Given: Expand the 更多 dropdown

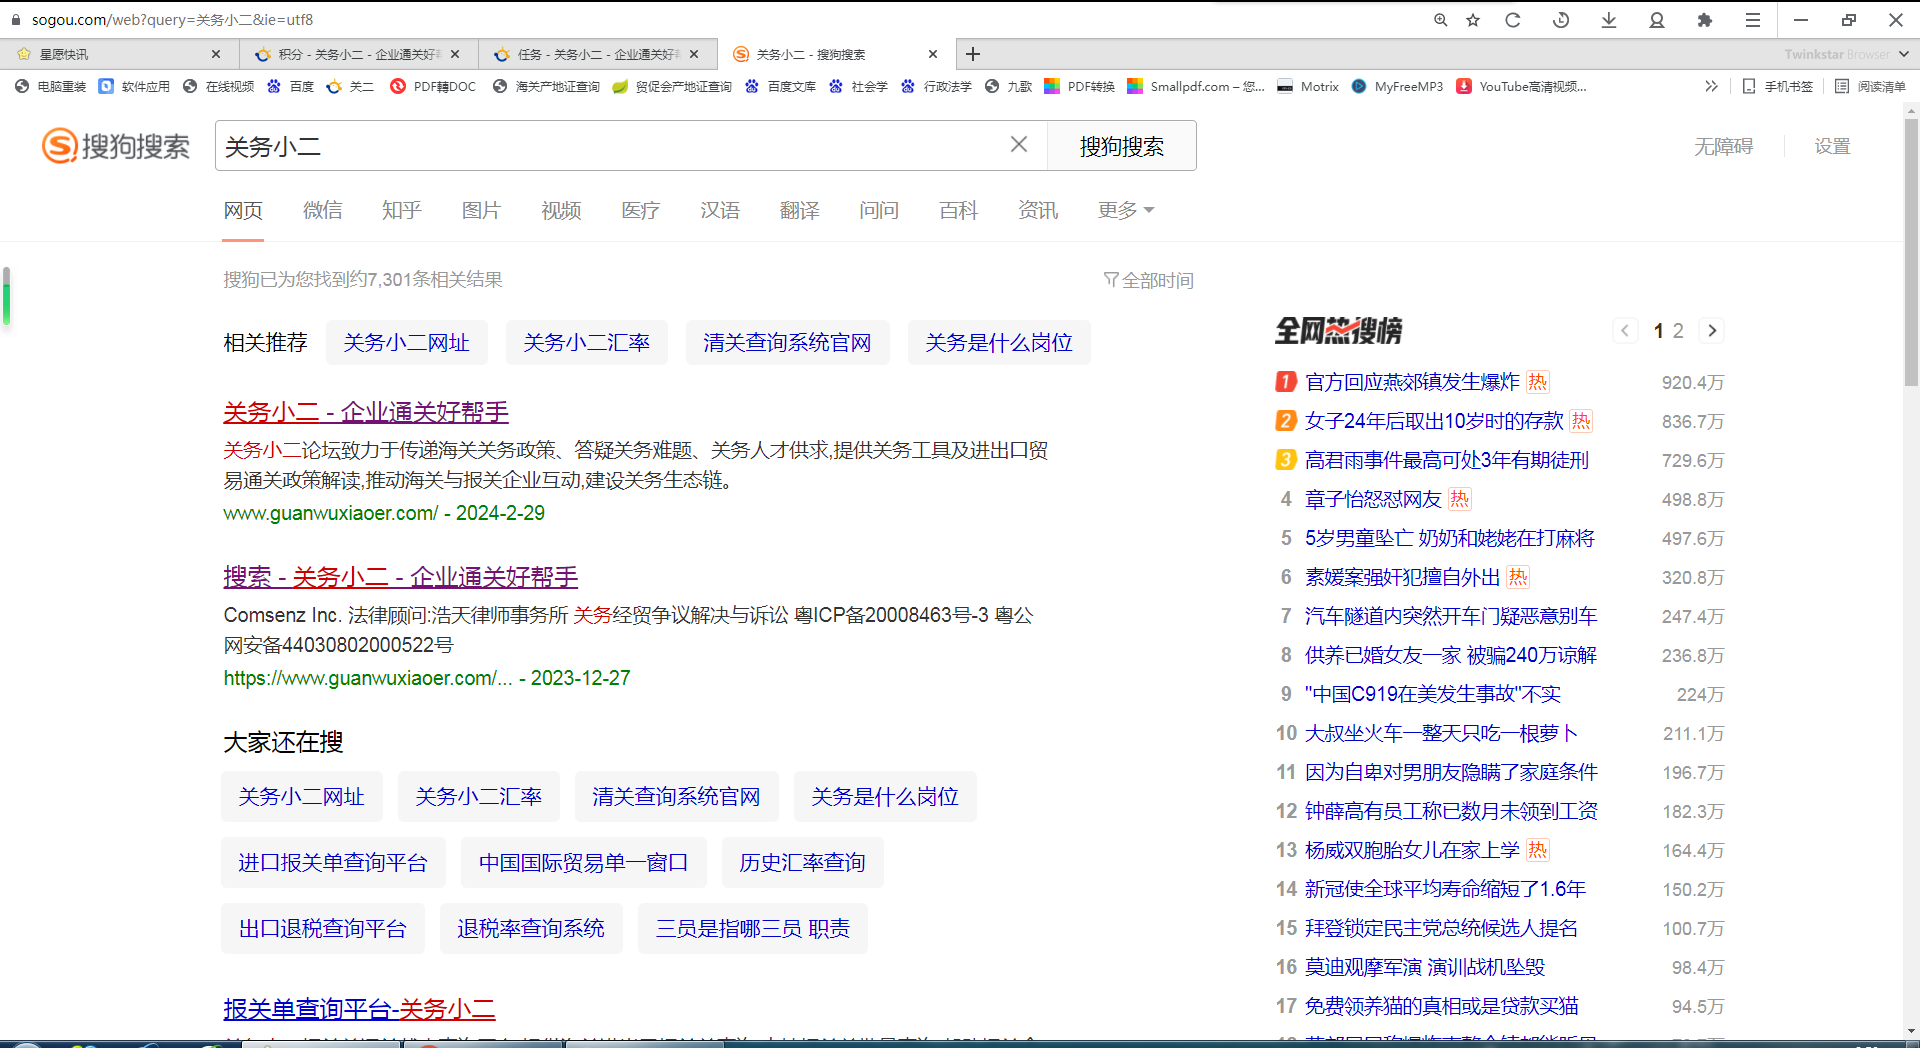Looking at the screenshot, I should click(1125, 210).
